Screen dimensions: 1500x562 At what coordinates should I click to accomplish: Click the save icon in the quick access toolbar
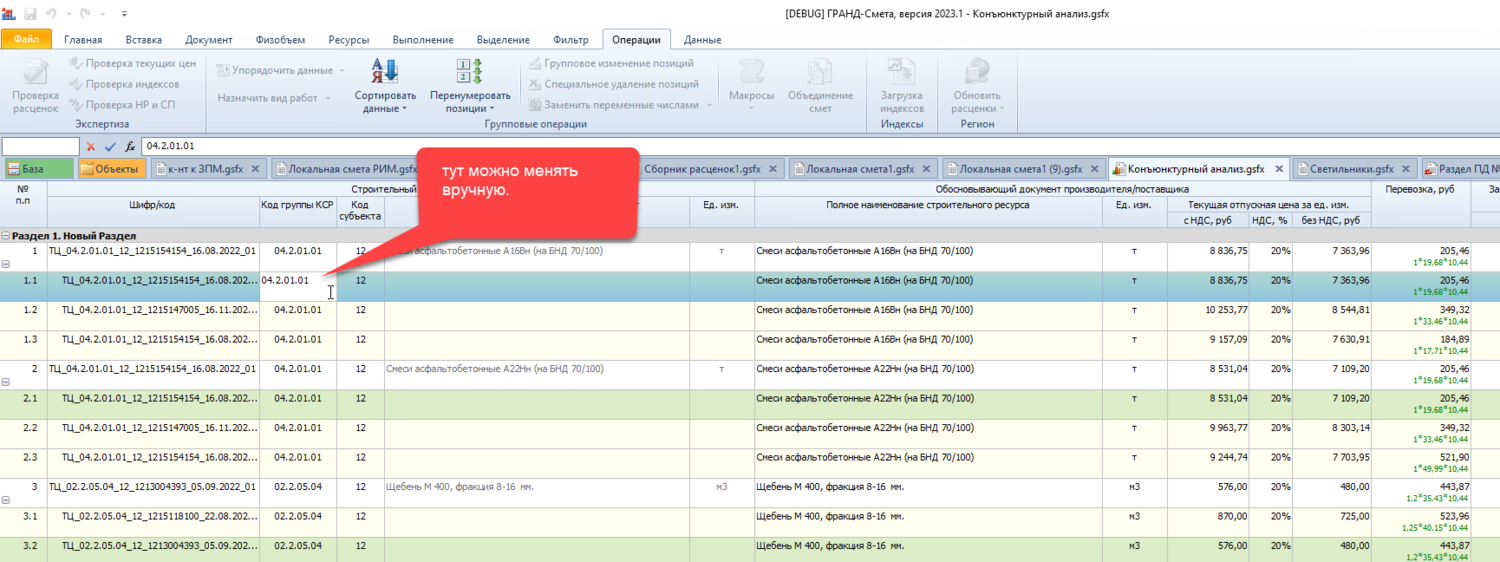point(30,14)
